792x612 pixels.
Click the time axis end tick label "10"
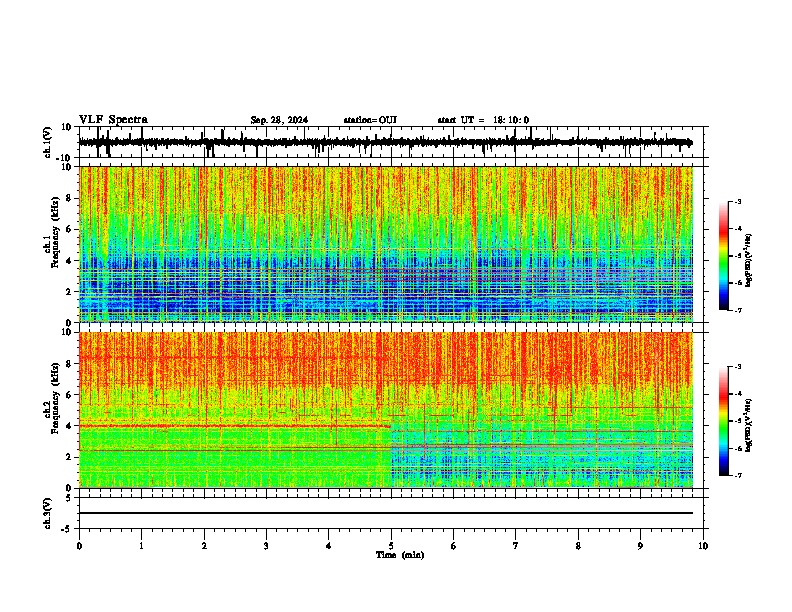click(x=703, y=546)
